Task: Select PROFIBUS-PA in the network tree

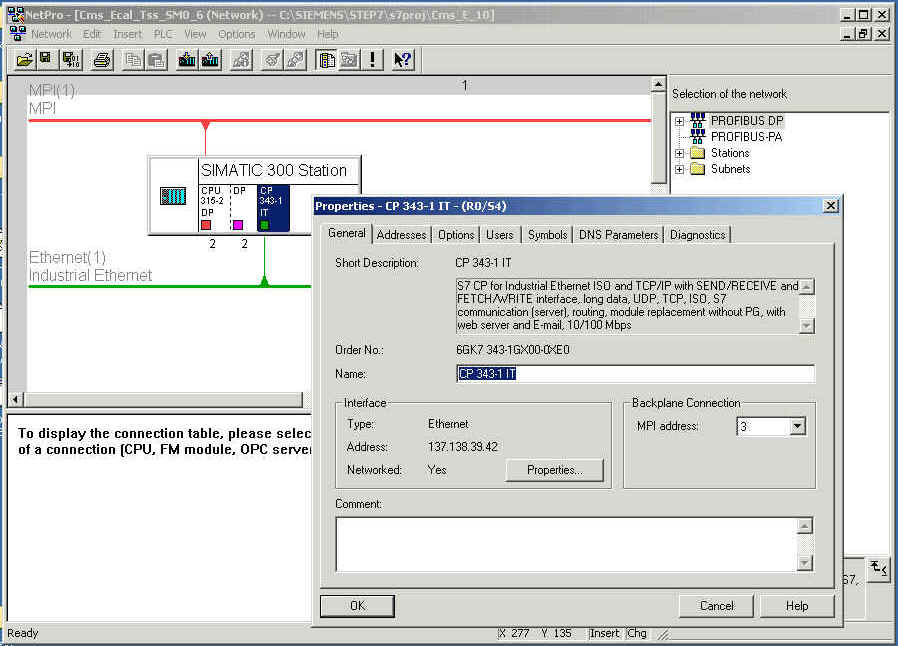Action: point(746,137)
